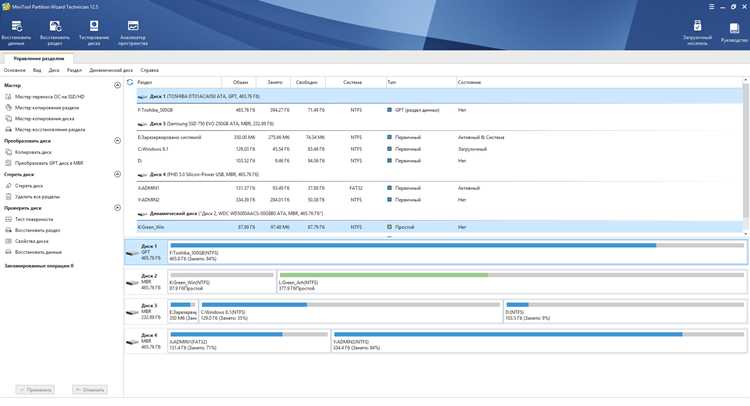The image size is (750, 406).
Task: Select the X:ADMIN1 FAT32 partition row
Action: [x=439, y=188]
